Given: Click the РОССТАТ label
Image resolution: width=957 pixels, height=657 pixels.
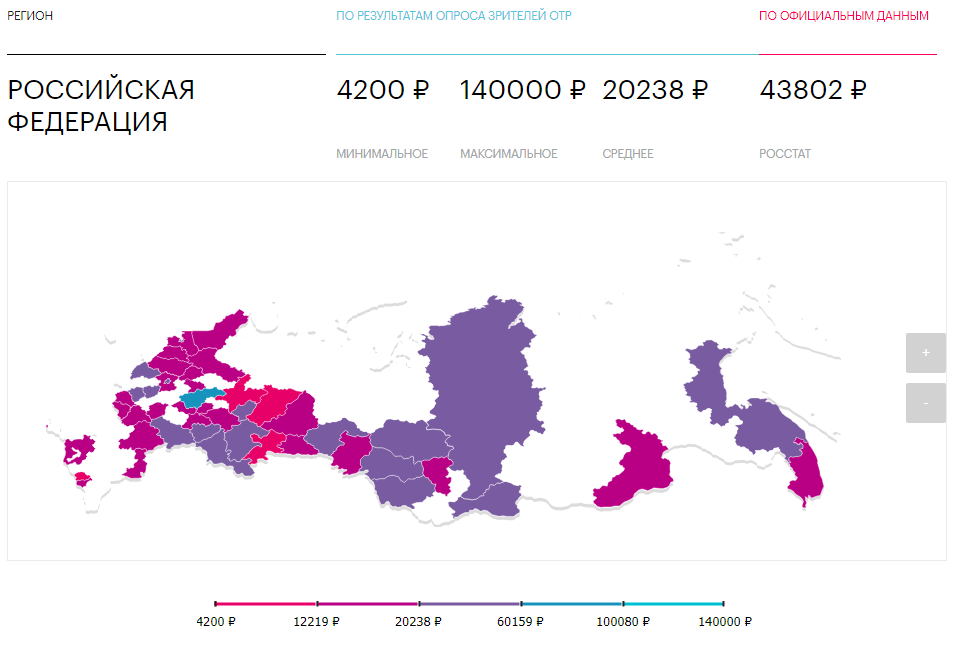Looking at the screenshot, I should pos(785,154).
